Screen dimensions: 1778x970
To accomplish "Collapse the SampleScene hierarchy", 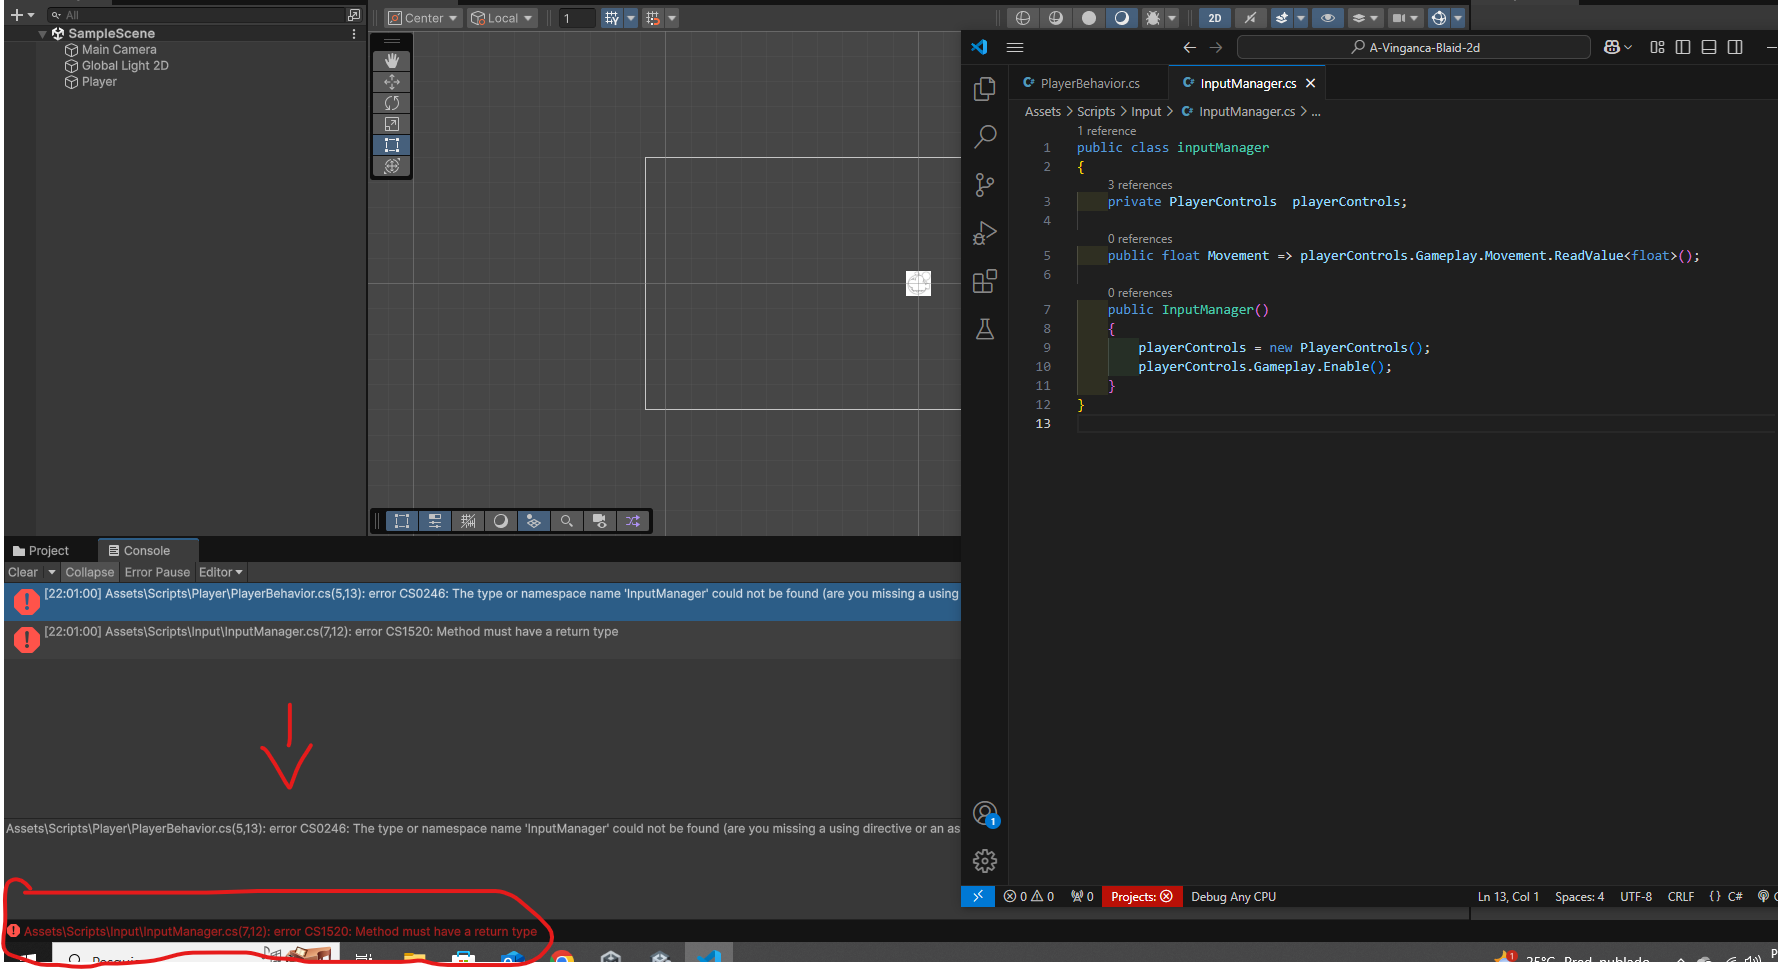I will coord(42,34).
